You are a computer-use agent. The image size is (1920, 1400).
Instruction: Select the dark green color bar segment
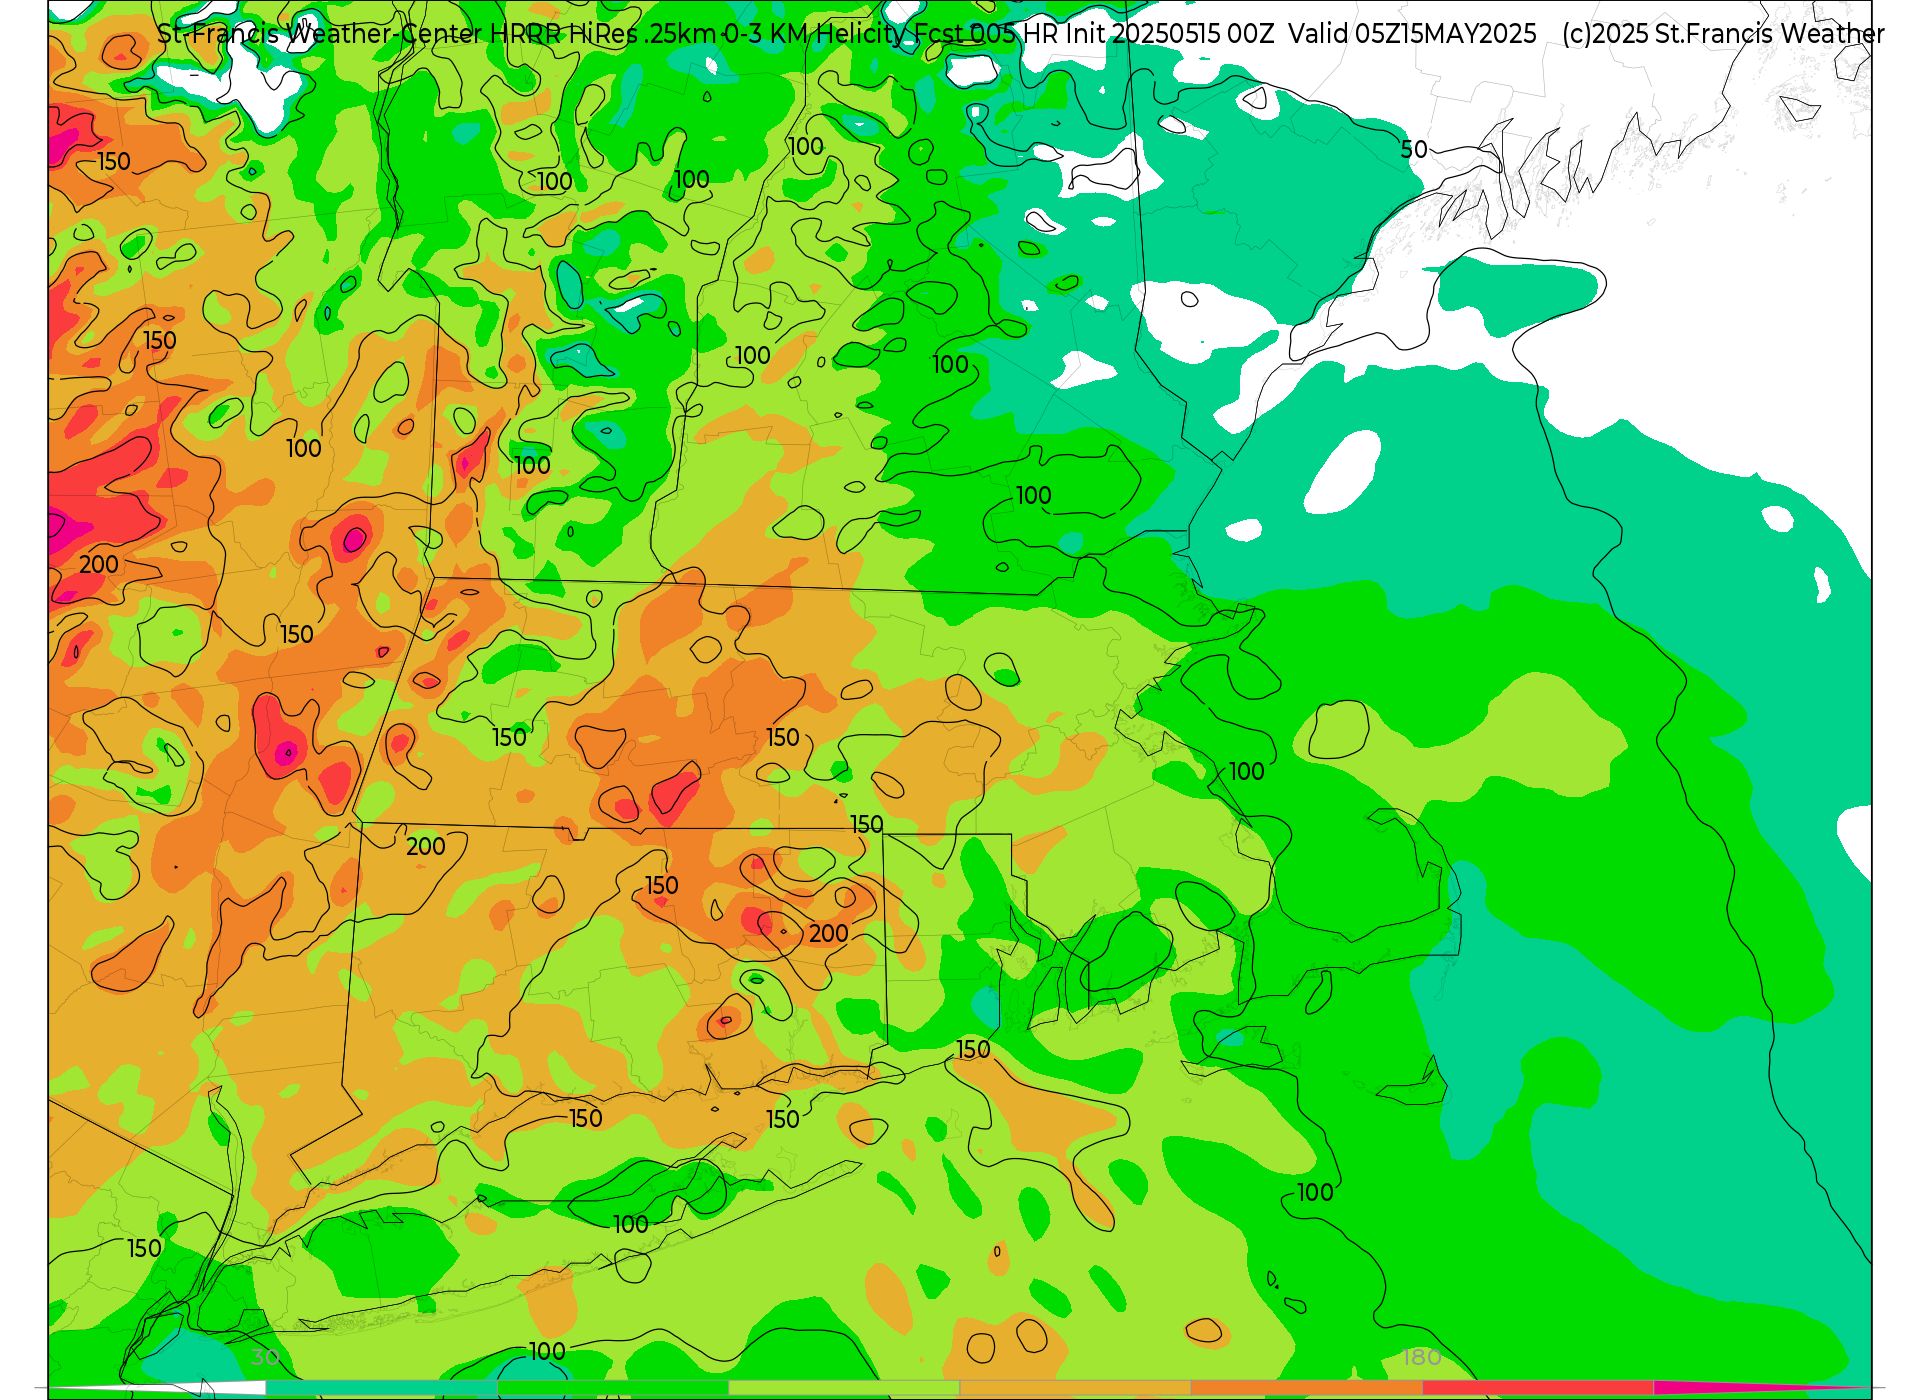[x=613, y=1388]
